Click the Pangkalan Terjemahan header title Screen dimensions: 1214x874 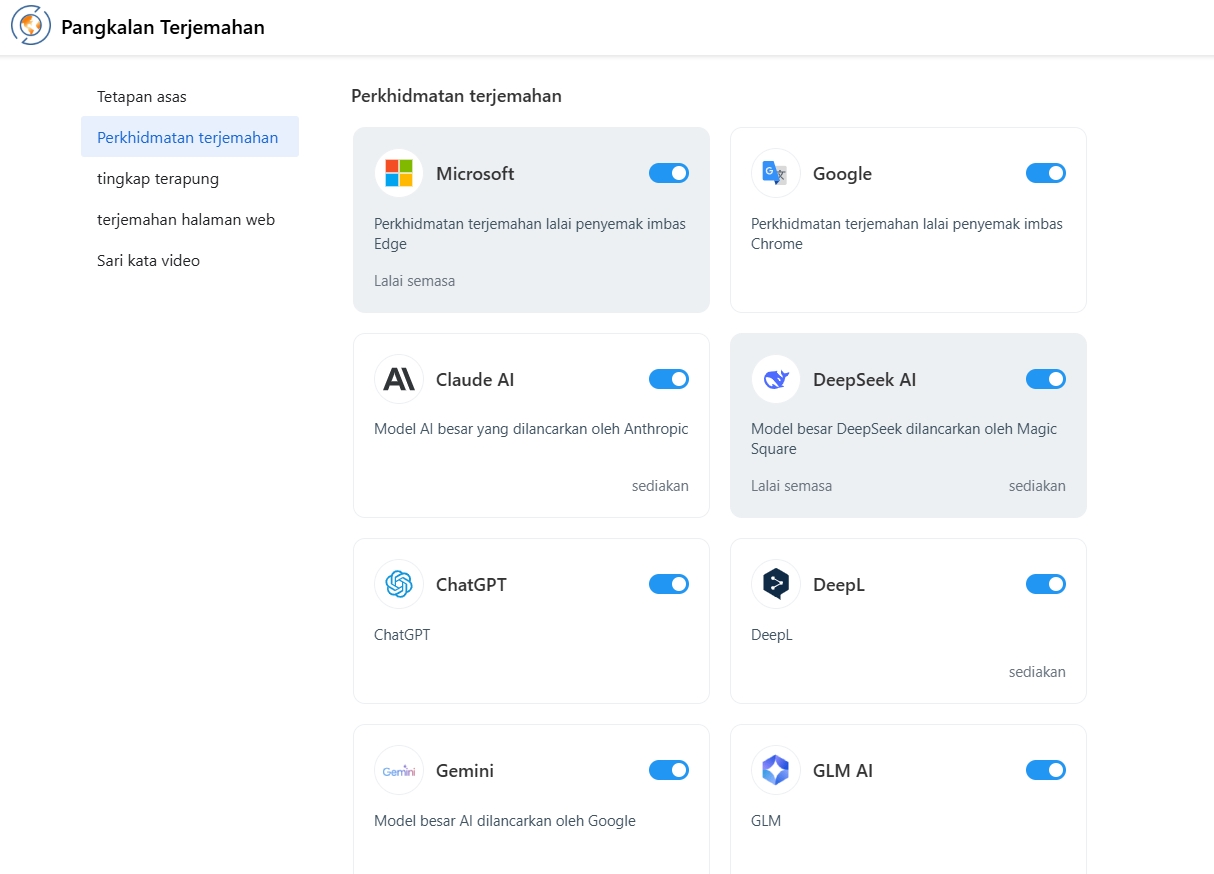[163, 27]
